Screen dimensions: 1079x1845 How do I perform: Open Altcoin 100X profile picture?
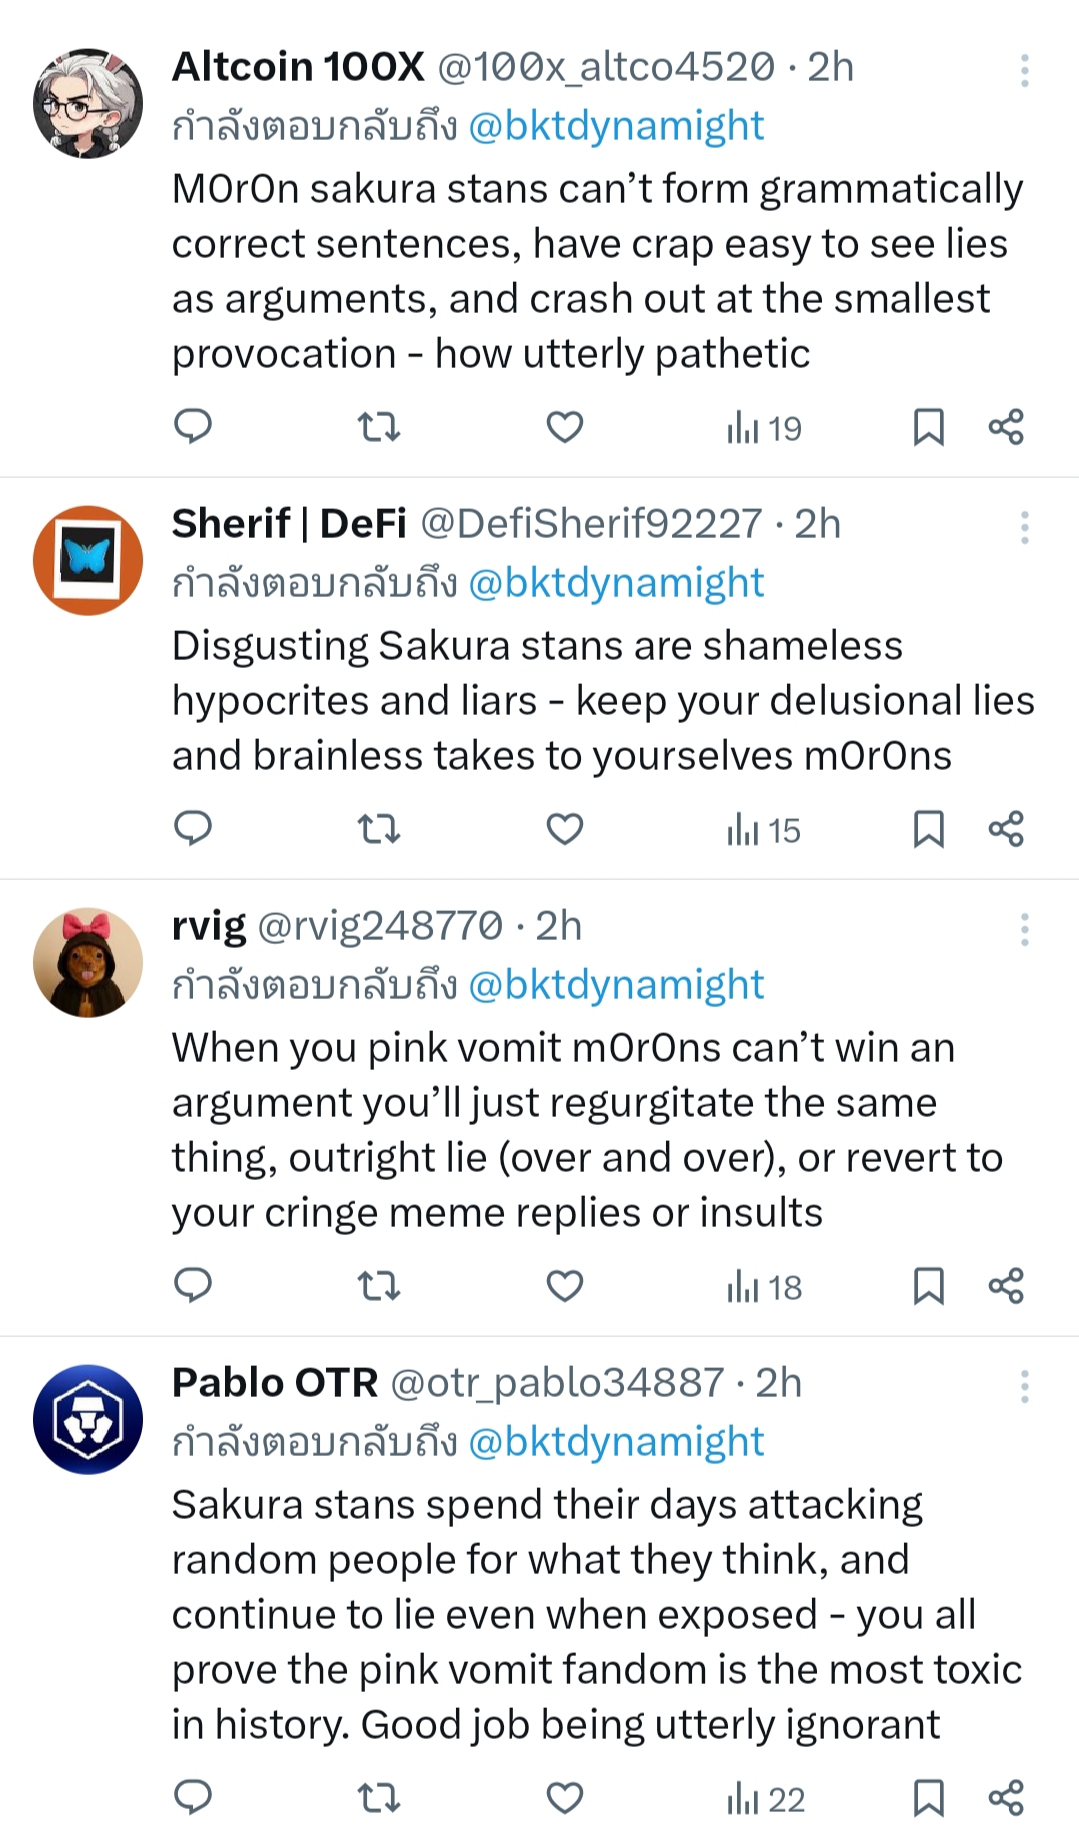point(88,103)
